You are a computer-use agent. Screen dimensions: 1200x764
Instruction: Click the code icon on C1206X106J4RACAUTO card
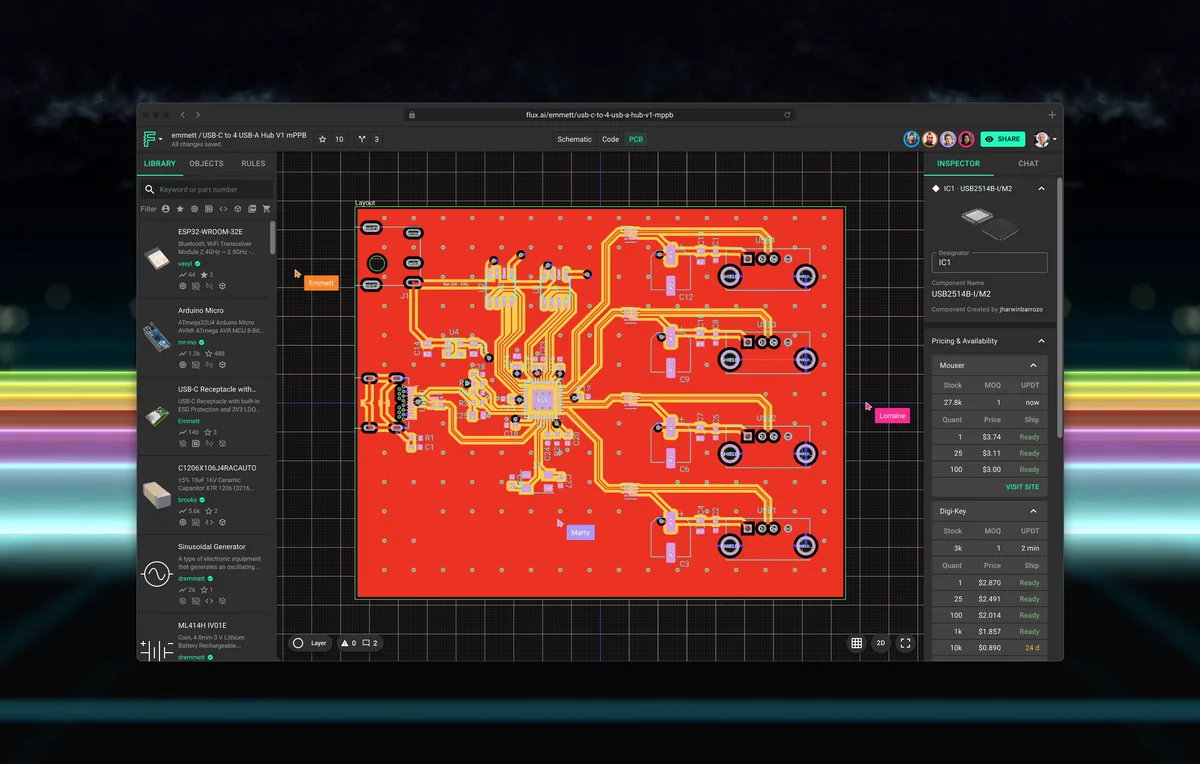(x=209, y=521)
